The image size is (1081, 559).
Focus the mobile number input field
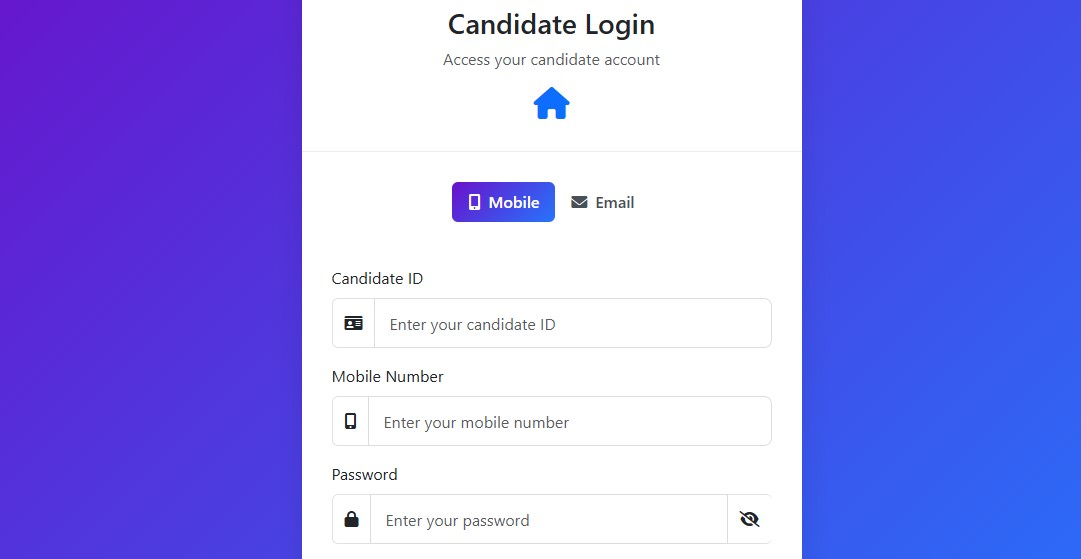(x=569, y=421)
